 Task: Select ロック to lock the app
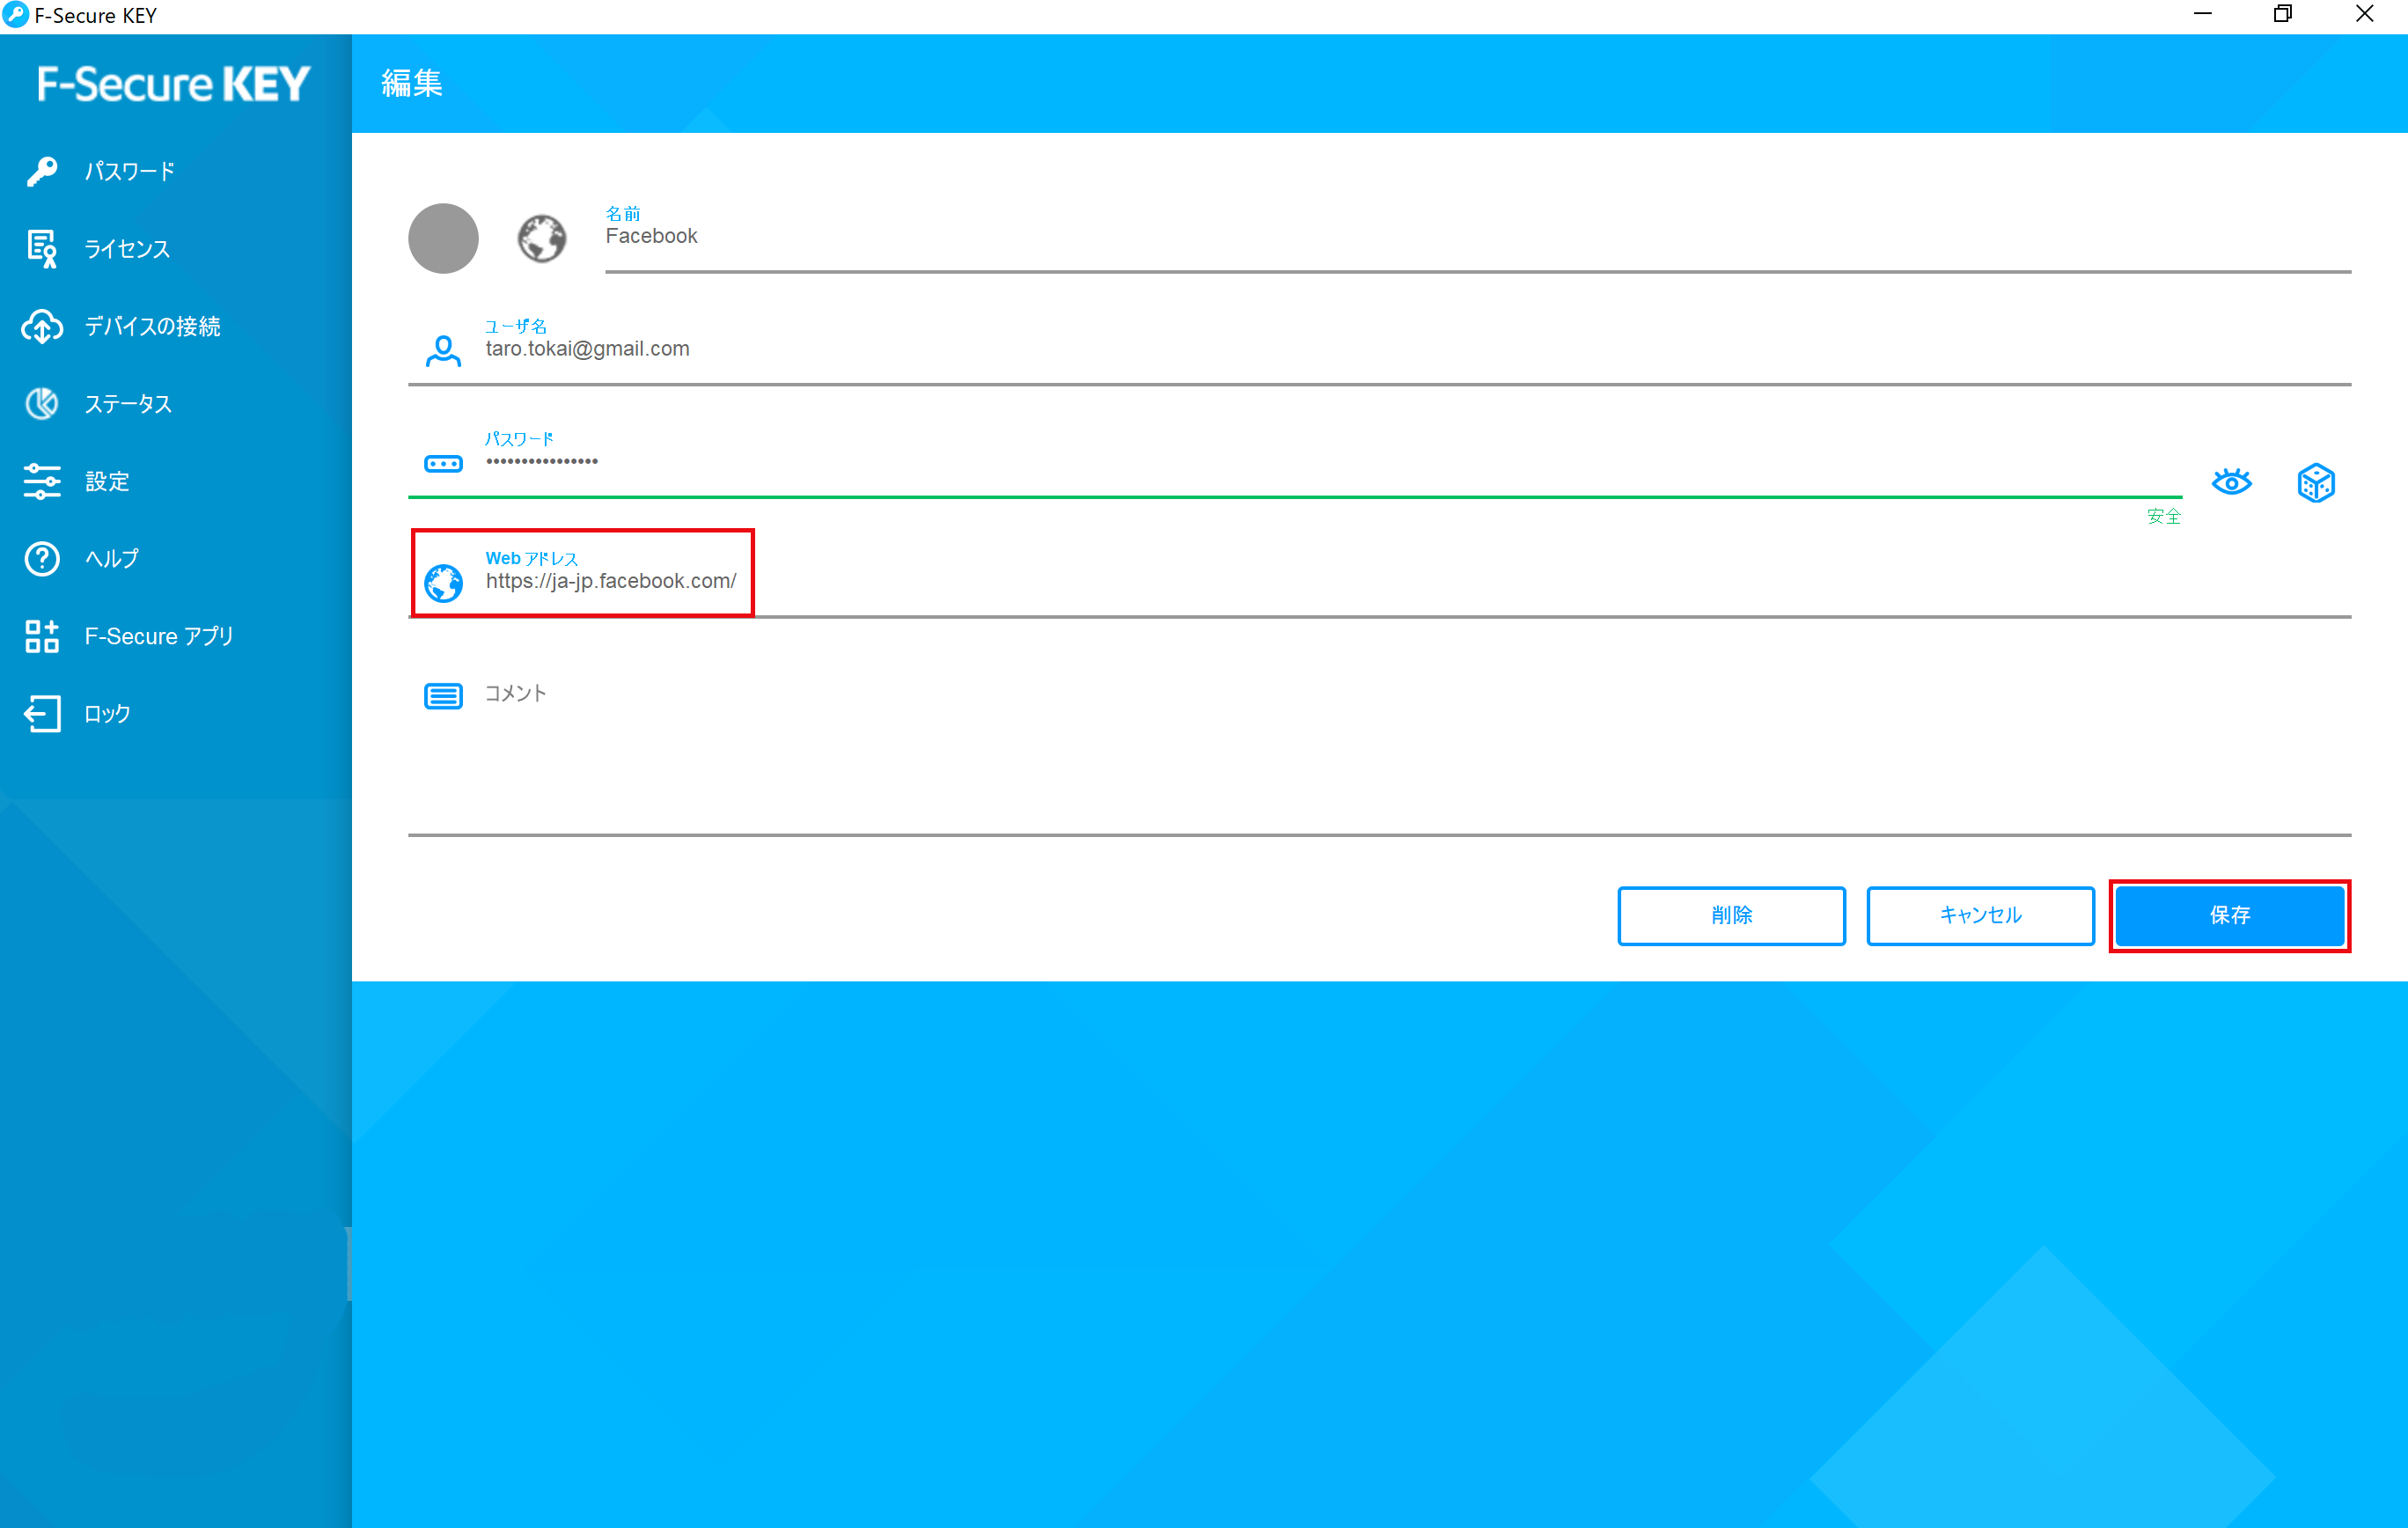click(175, 713)
